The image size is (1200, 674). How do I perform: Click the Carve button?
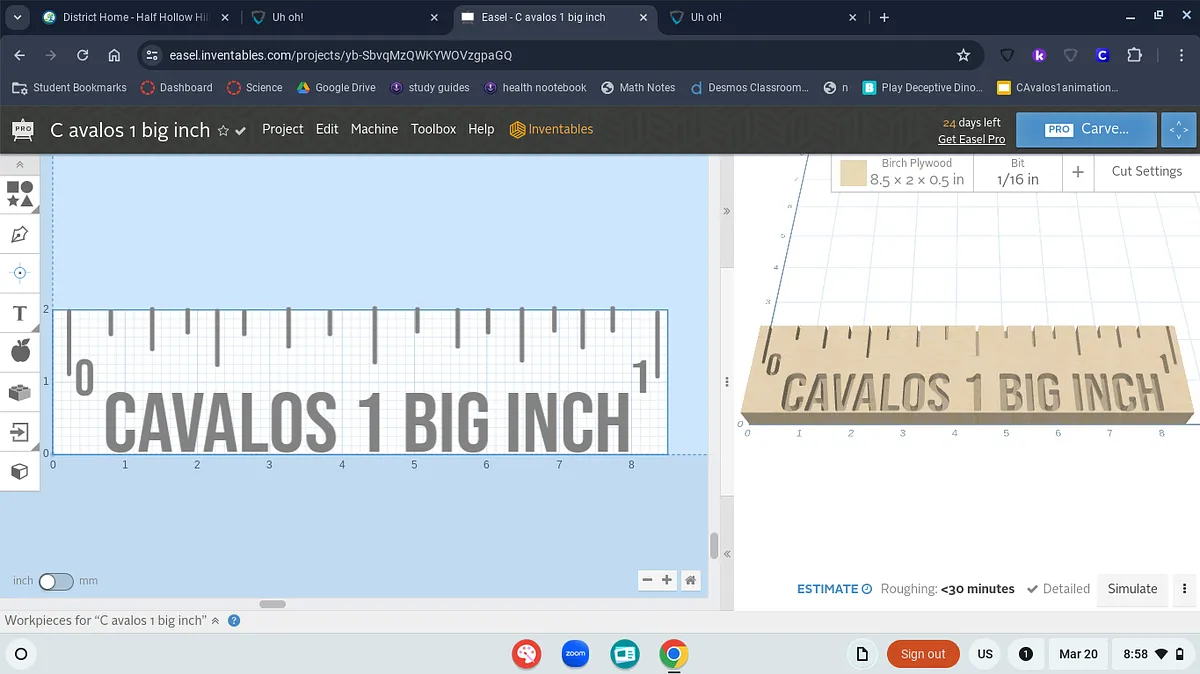pos(1086,129)
